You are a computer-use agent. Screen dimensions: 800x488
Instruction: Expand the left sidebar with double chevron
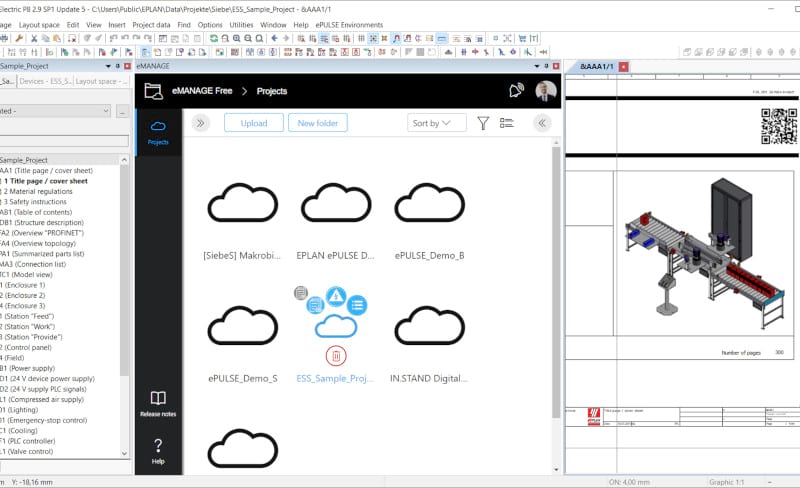(x=200, y=123)
